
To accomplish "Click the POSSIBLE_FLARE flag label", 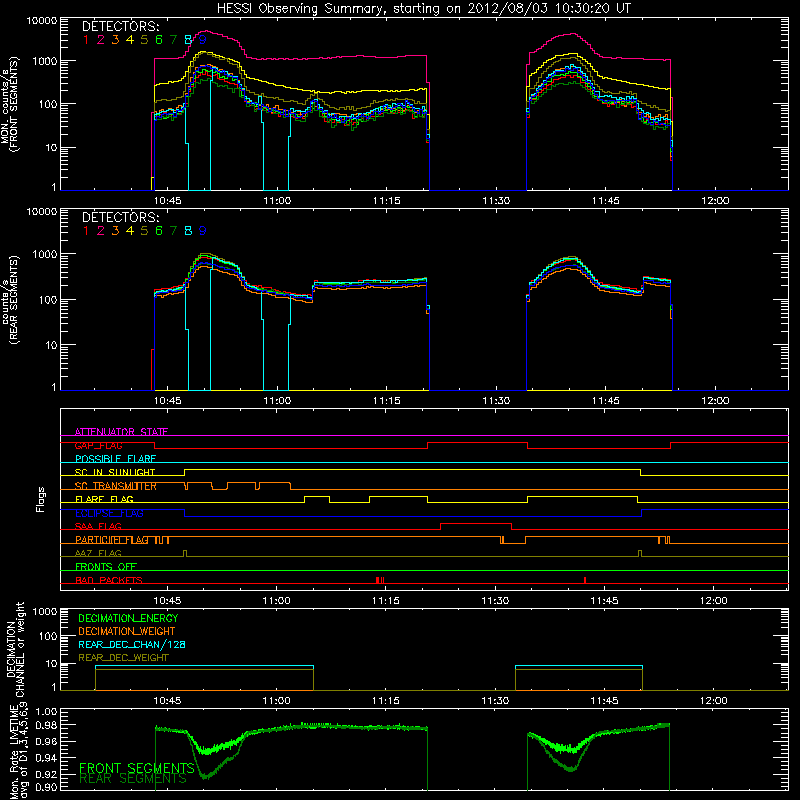I will click(115, 459).
